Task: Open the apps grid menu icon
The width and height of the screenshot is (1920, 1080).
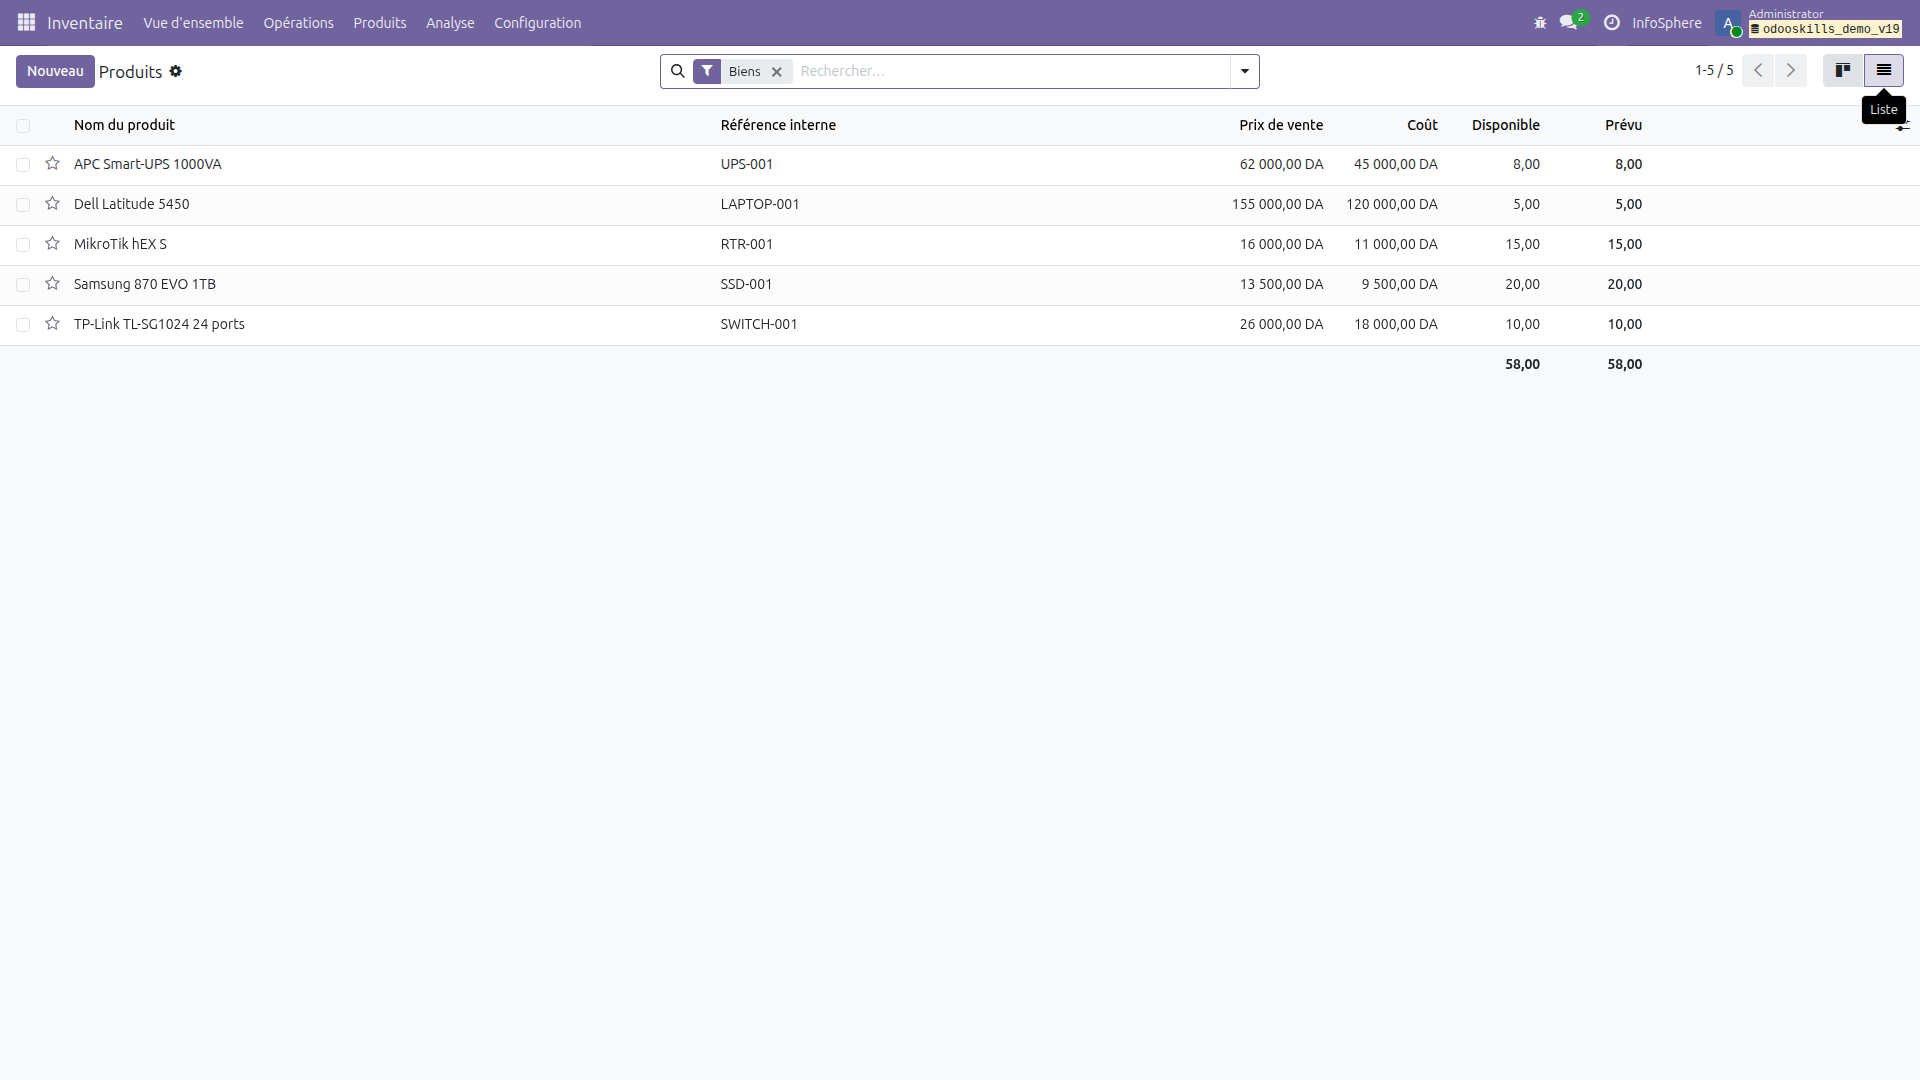Action: (26, 22)
